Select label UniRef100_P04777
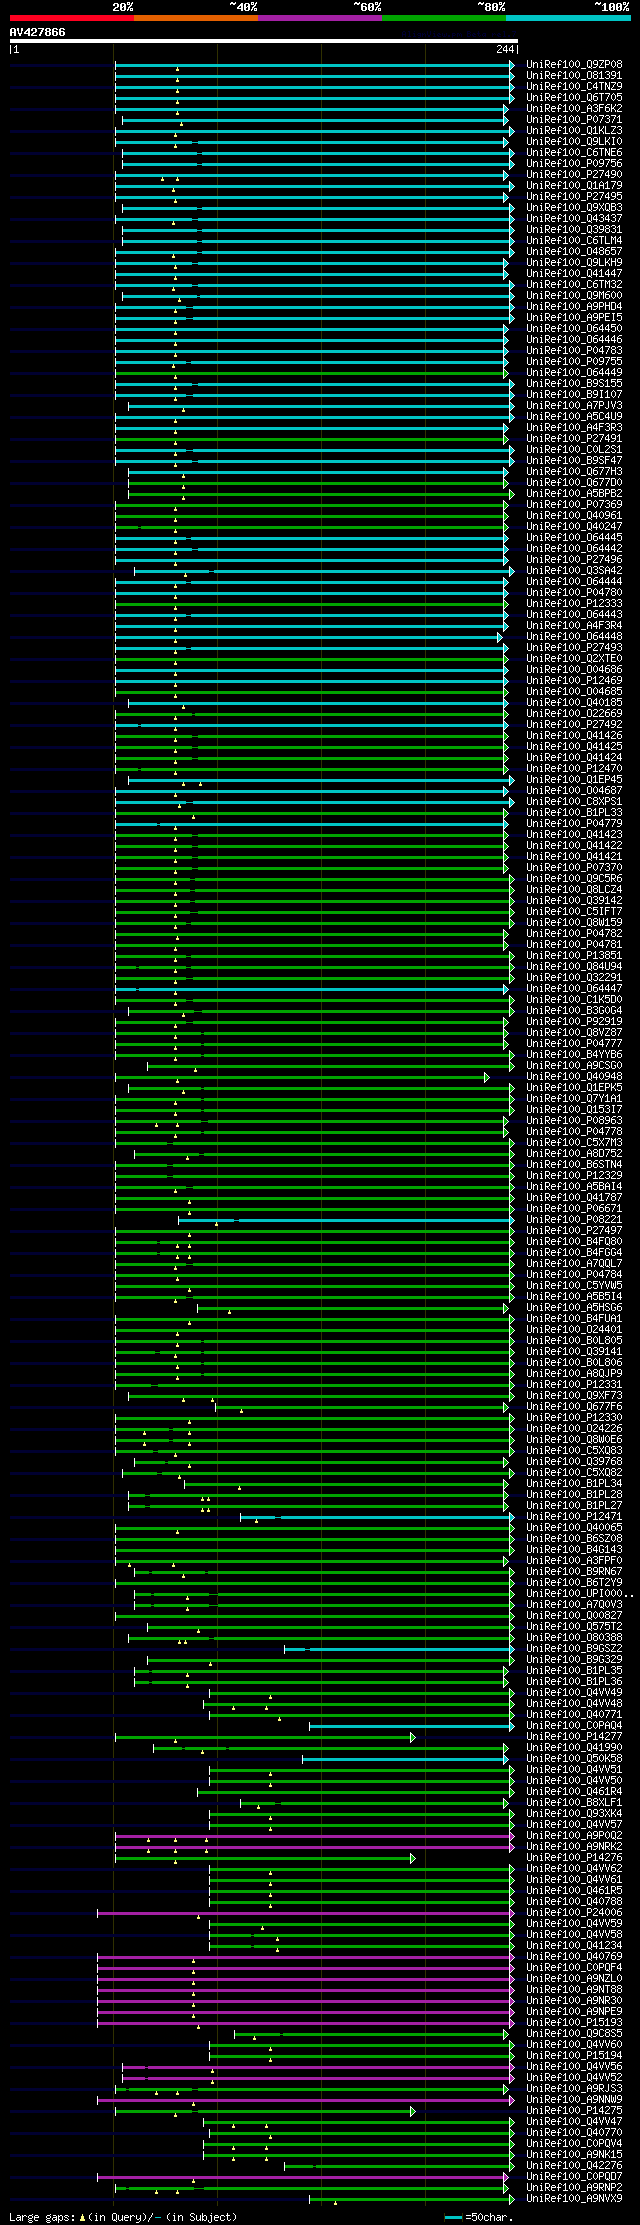The image size is (640, 2225). [x=574, y=1044]
